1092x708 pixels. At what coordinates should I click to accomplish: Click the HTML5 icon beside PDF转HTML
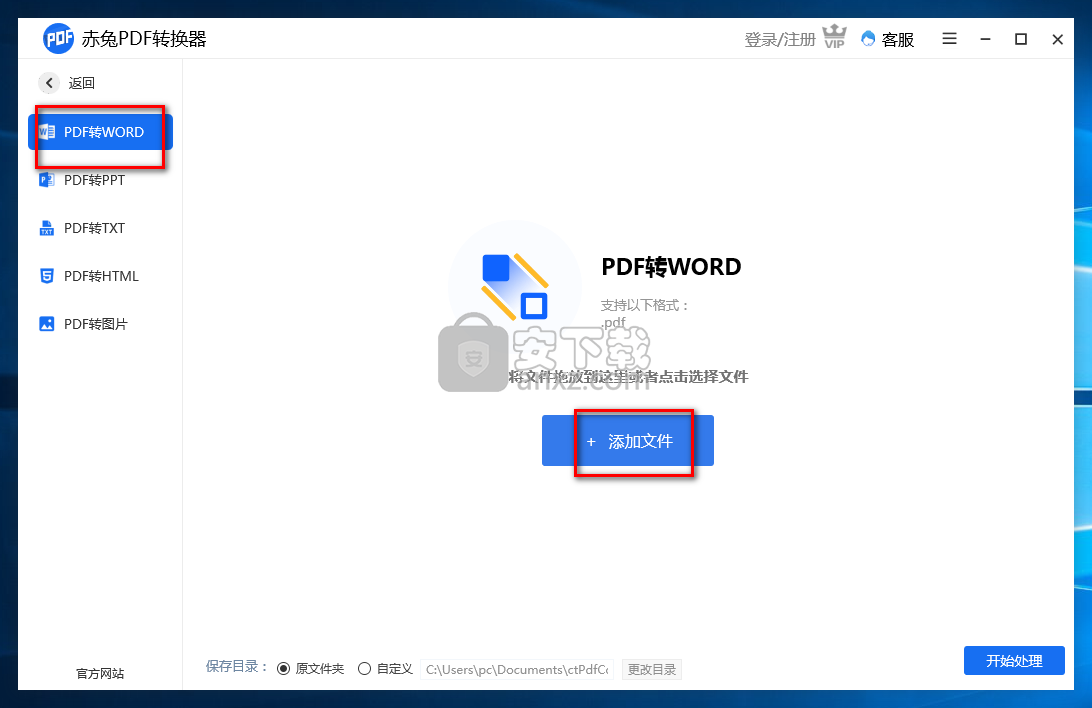[x=47, y=276]
